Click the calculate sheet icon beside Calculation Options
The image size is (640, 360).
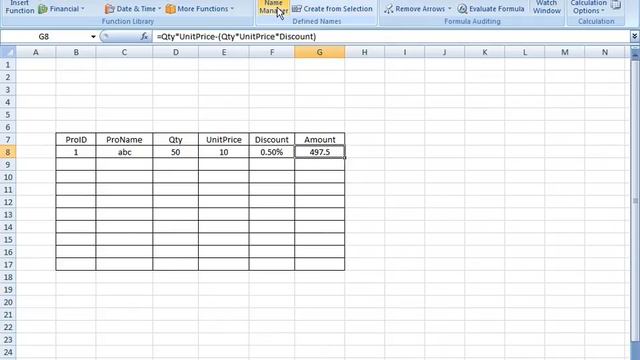coord(616,5)
